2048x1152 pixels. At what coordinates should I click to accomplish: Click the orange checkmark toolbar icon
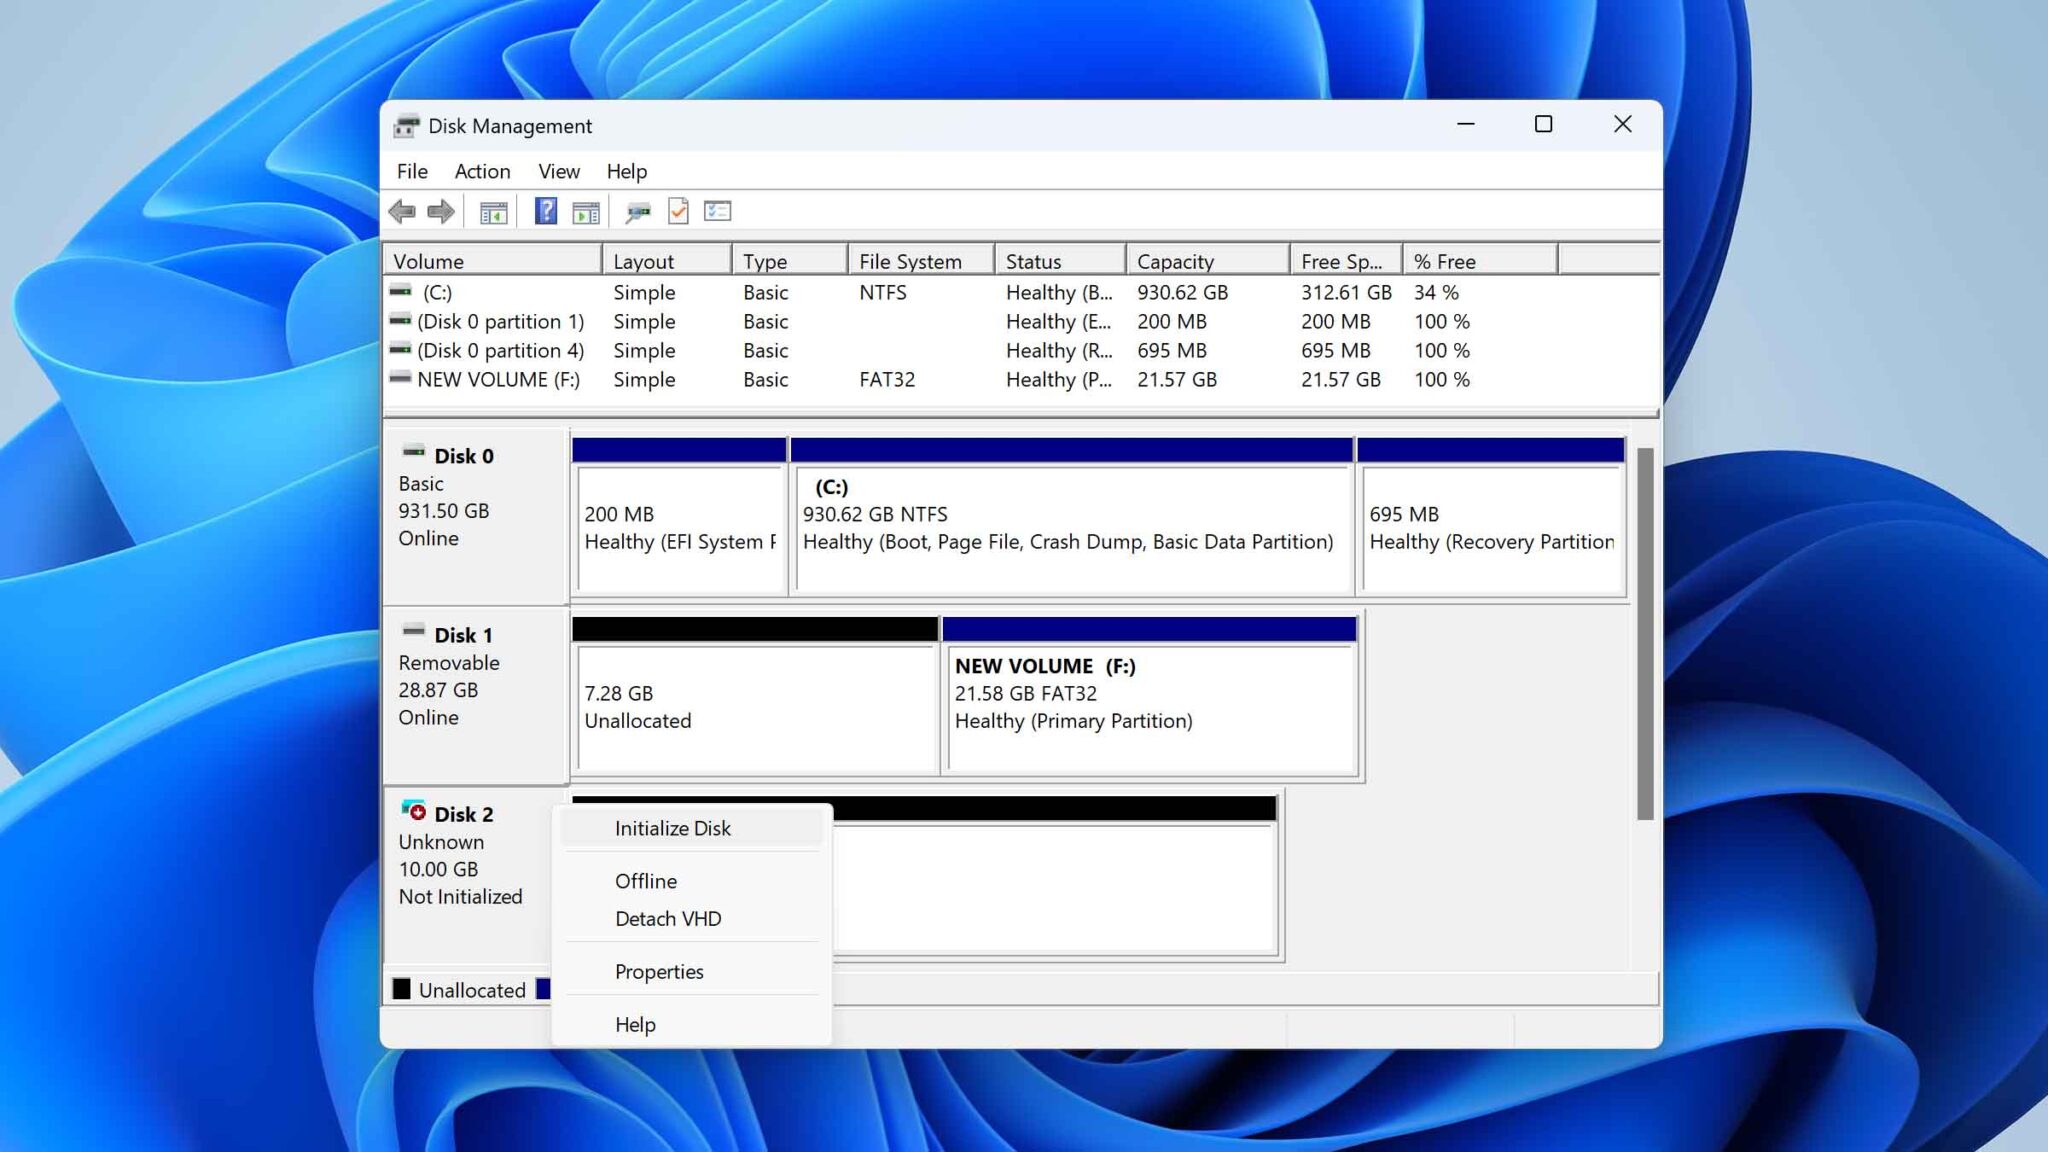679,211
